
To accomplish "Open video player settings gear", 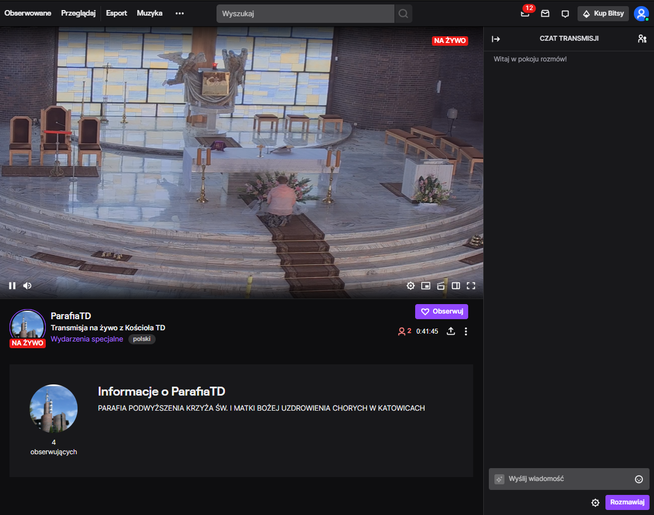I will 410,285.
